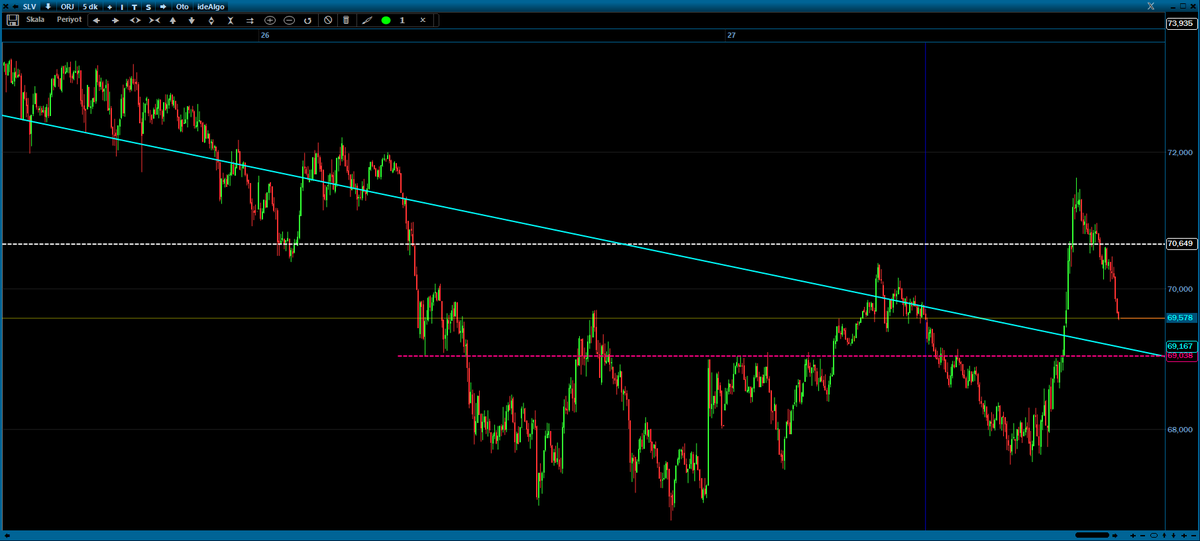The width and height of the screenshot is (1200, 541).
Task: Move the chart up with the toolbar arrow
Action: pyautogui.click(x=173, y=20)
